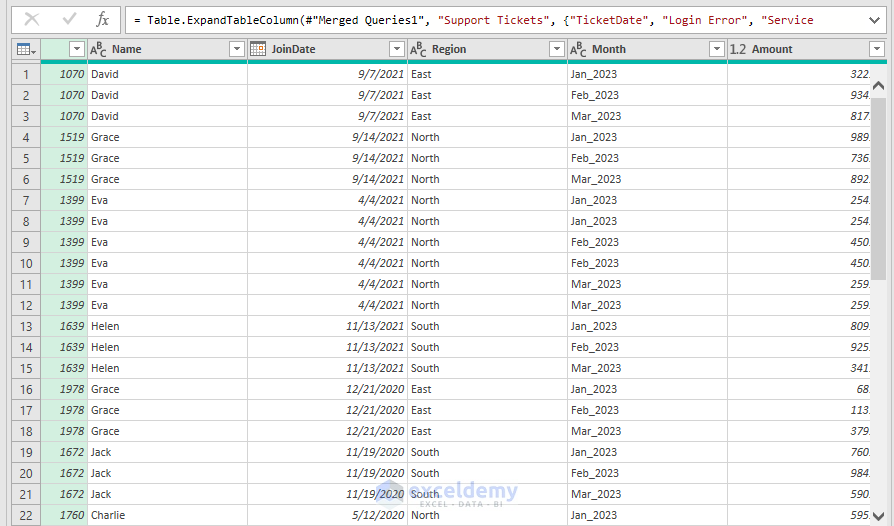
Task: Select the Region column header
Action: (x=487, y=50)
